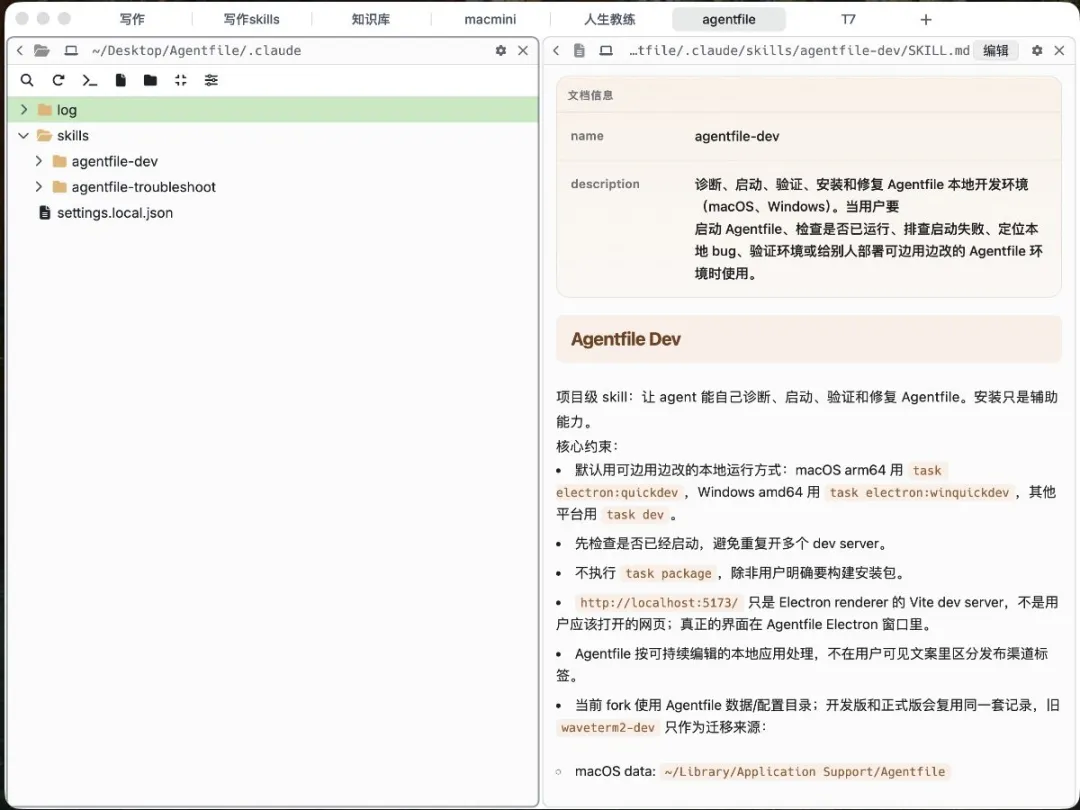The image size is (1080, 810).
Task: Select agentfile-dev folder name
Action: coord(115,161)
